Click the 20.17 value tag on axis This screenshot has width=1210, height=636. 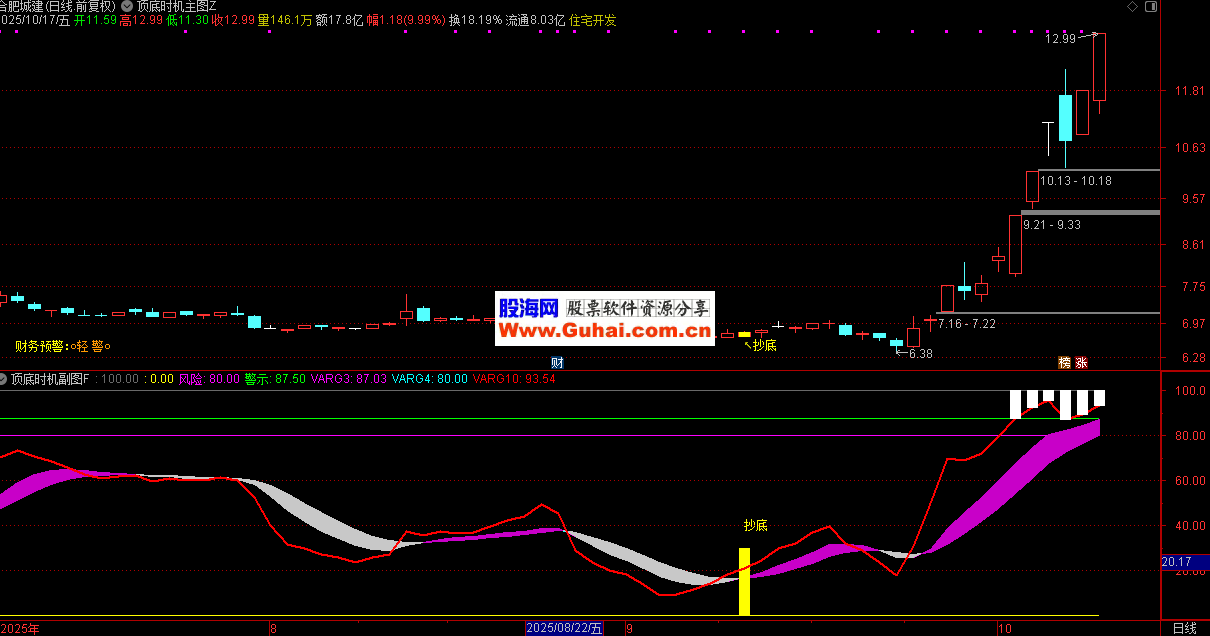pyautogui.click(x=1176, y=562)
